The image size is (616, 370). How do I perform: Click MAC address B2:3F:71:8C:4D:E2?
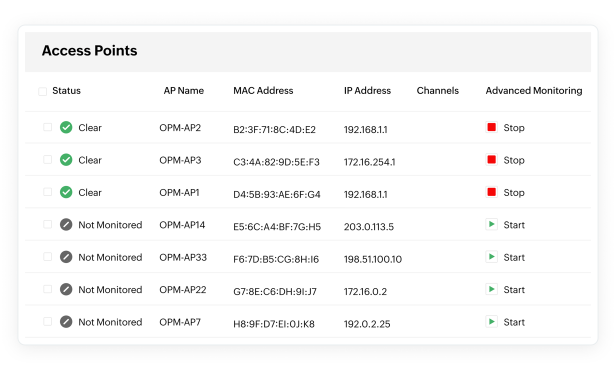[275, 130]
